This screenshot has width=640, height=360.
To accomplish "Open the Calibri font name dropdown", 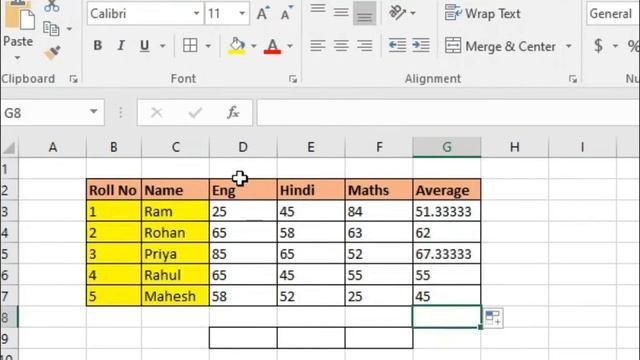I will pos(196,13).
